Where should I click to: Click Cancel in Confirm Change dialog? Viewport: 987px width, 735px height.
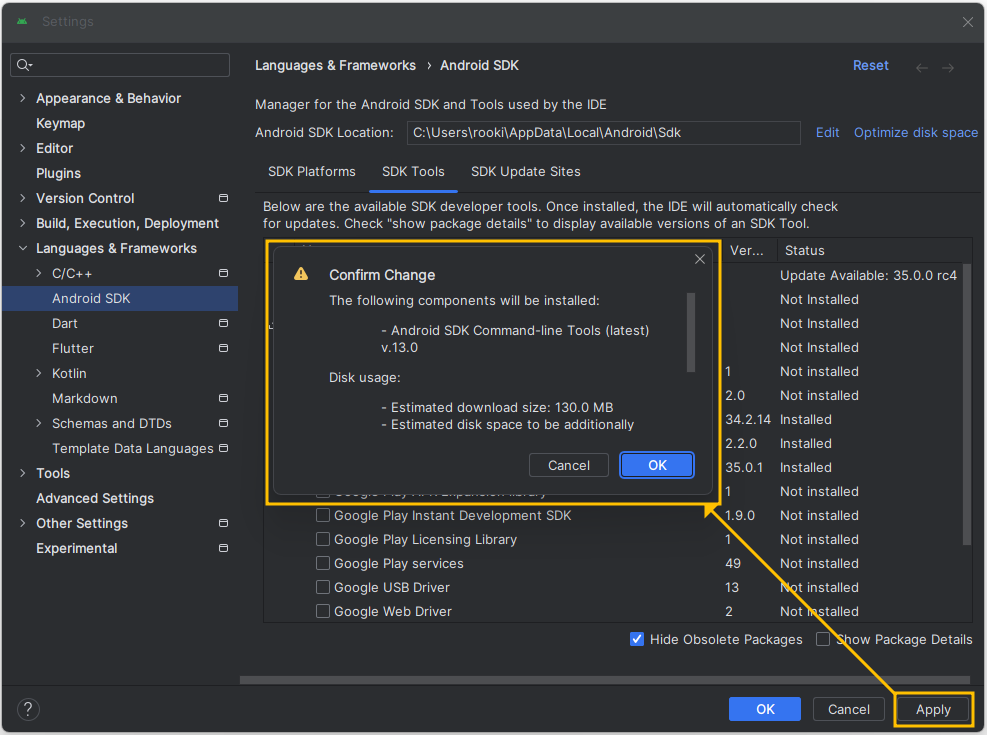pyautogui.click(x=568, y=465)
